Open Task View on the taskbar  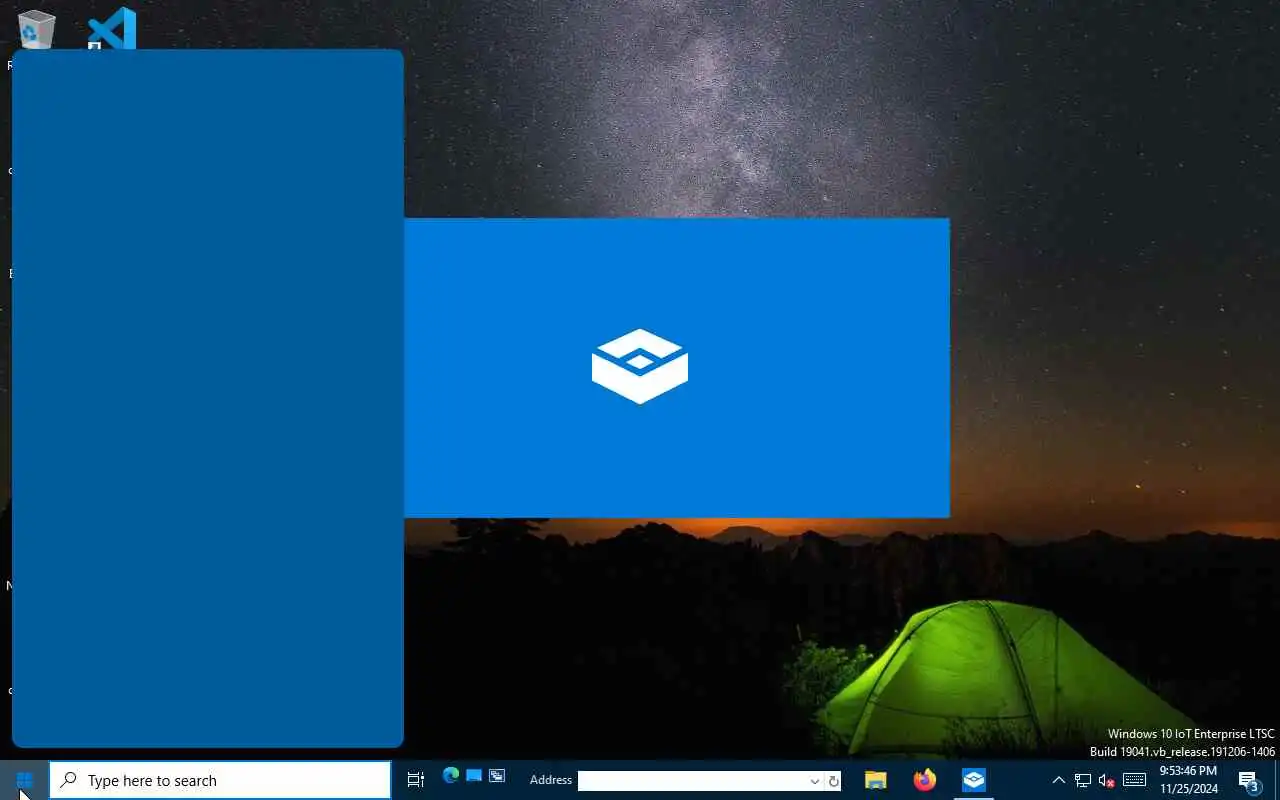click(x=416, y=780)
